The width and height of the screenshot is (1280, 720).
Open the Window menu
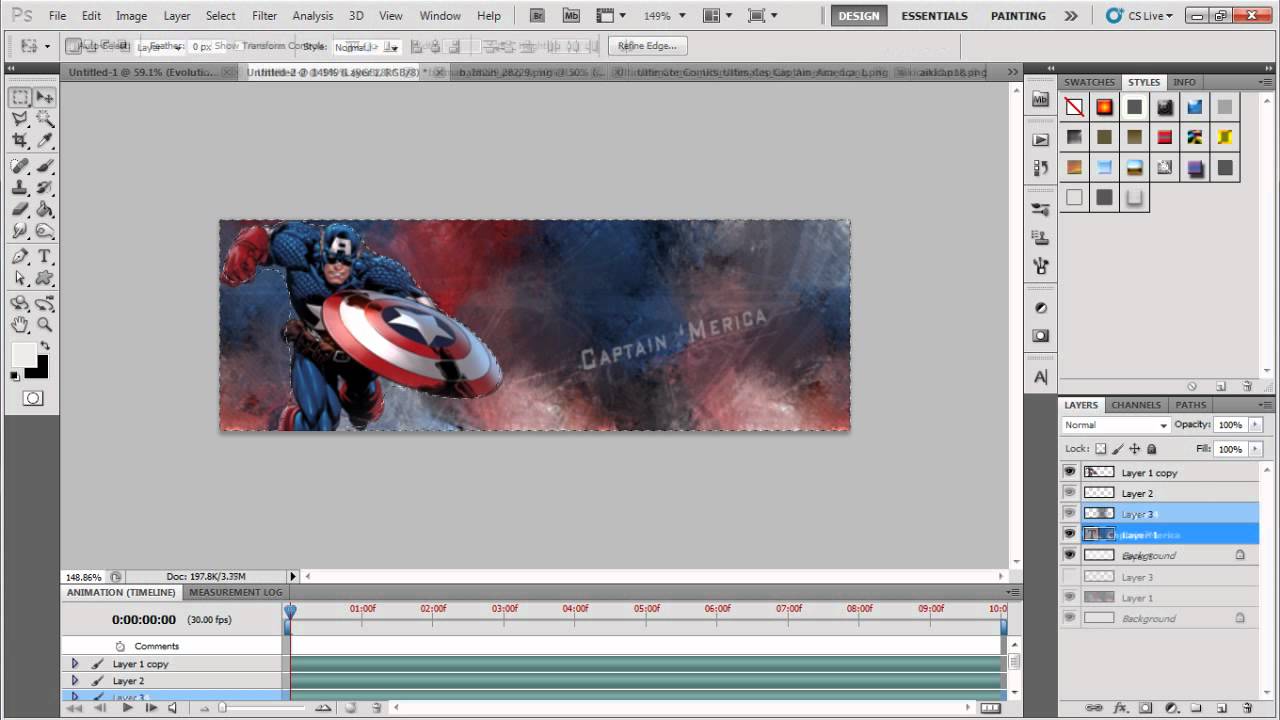pos(440,16)
